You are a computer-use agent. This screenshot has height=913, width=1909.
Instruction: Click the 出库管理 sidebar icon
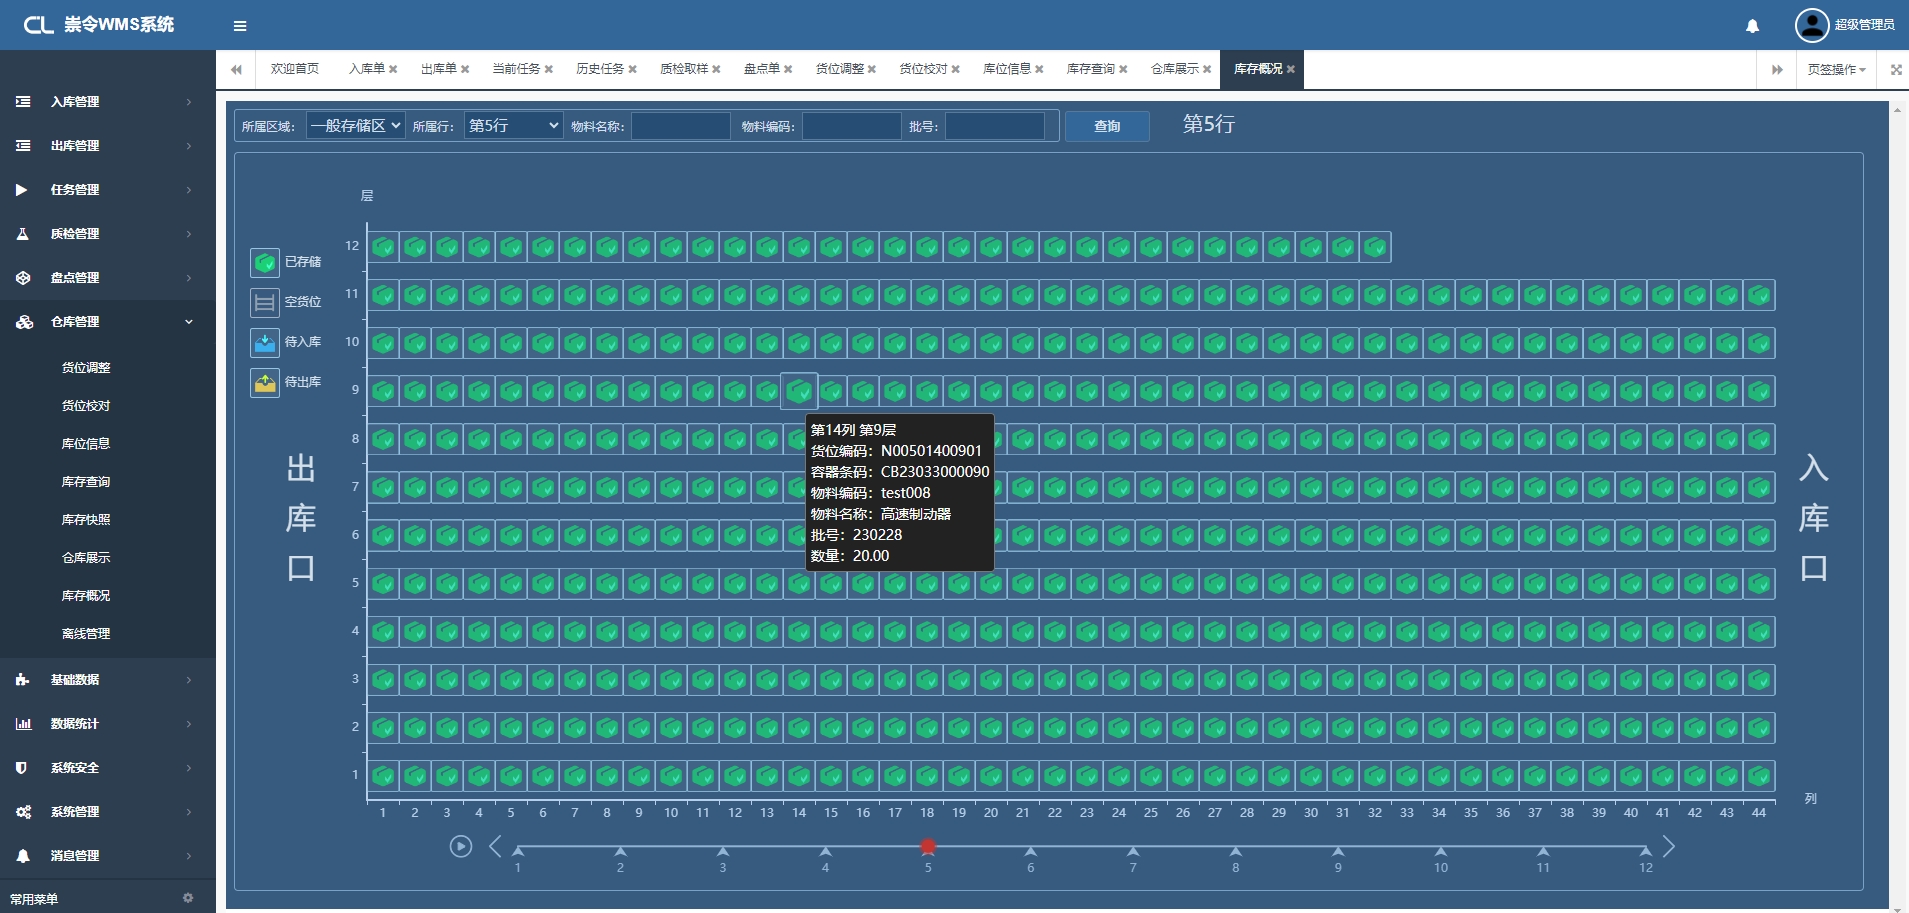(x=23, y=146)
